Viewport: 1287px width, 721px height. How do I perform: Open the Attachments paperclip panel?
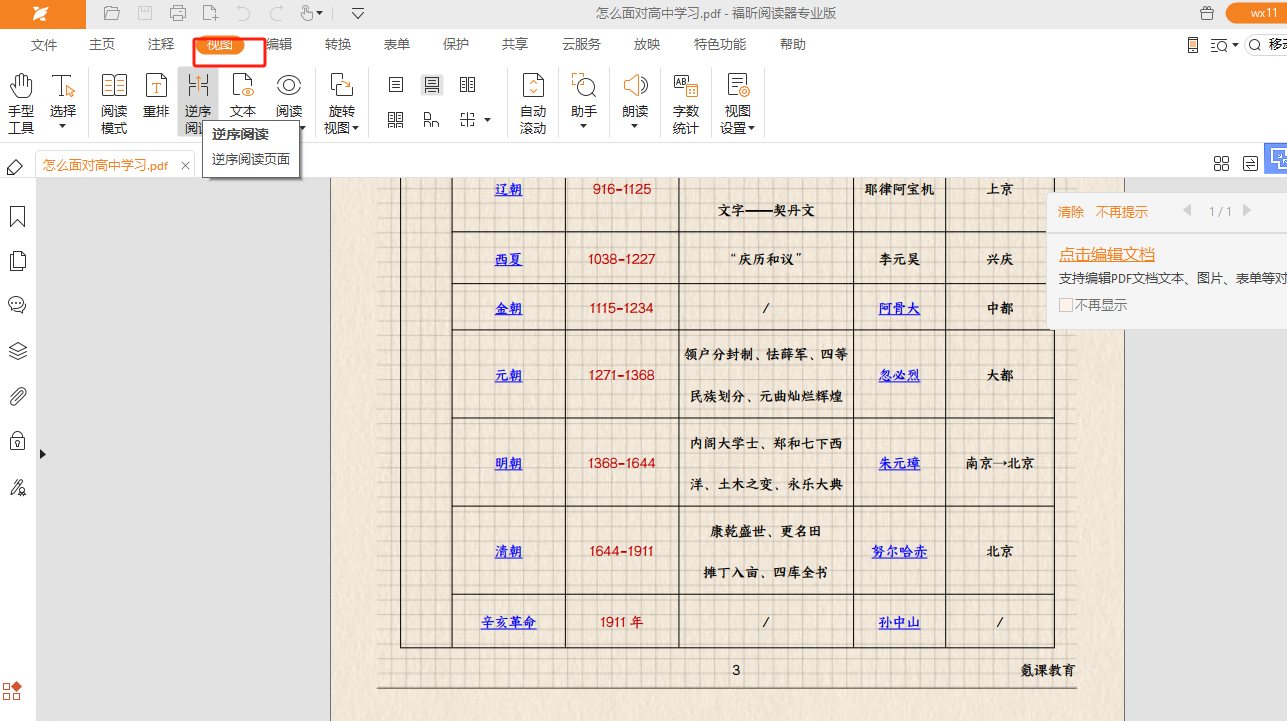tap(17, 396)
